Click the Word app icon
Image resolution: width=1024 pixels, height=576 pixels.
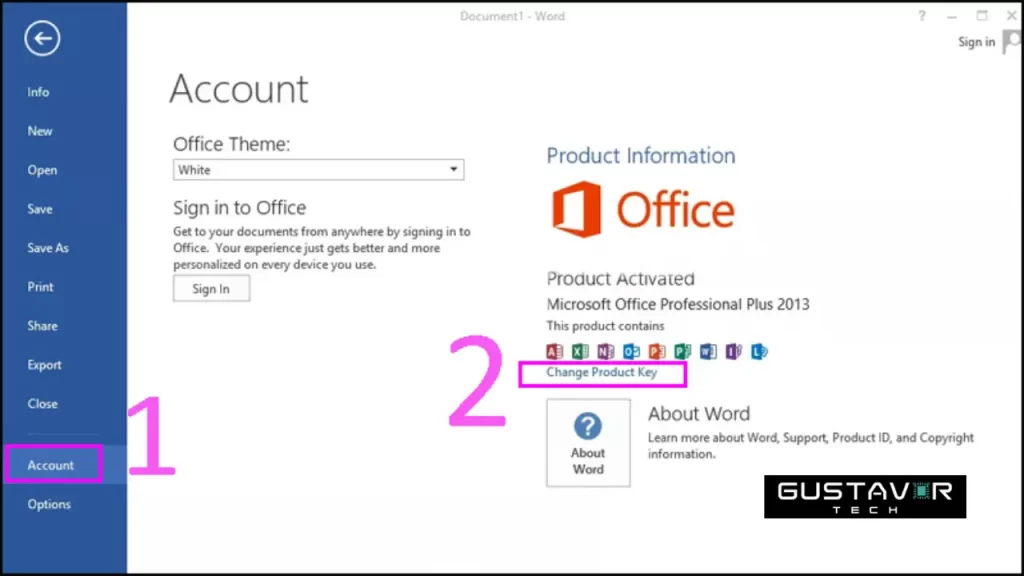coord(708,351)
